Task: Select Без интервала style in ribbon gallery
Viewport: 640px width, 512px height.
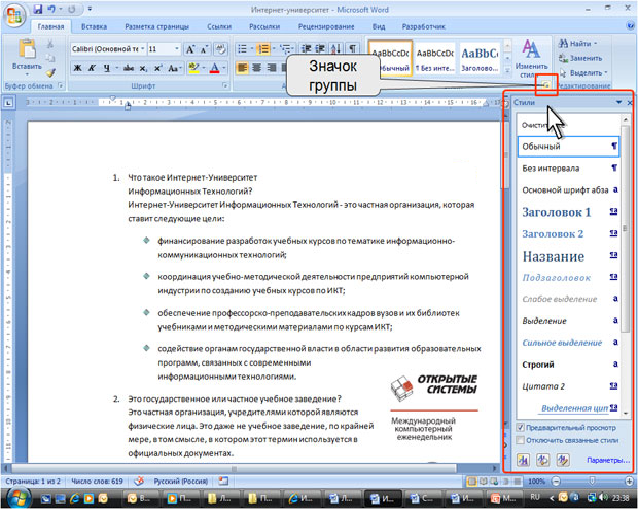Action: point(435,58)
